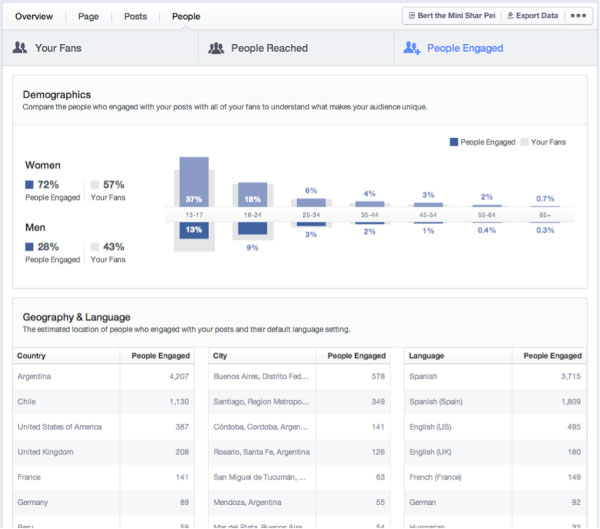The width and height of the screenshot is (600, 529).
Task: Click the Women 72% People Engaged blue square
Action: coord(29,184)
